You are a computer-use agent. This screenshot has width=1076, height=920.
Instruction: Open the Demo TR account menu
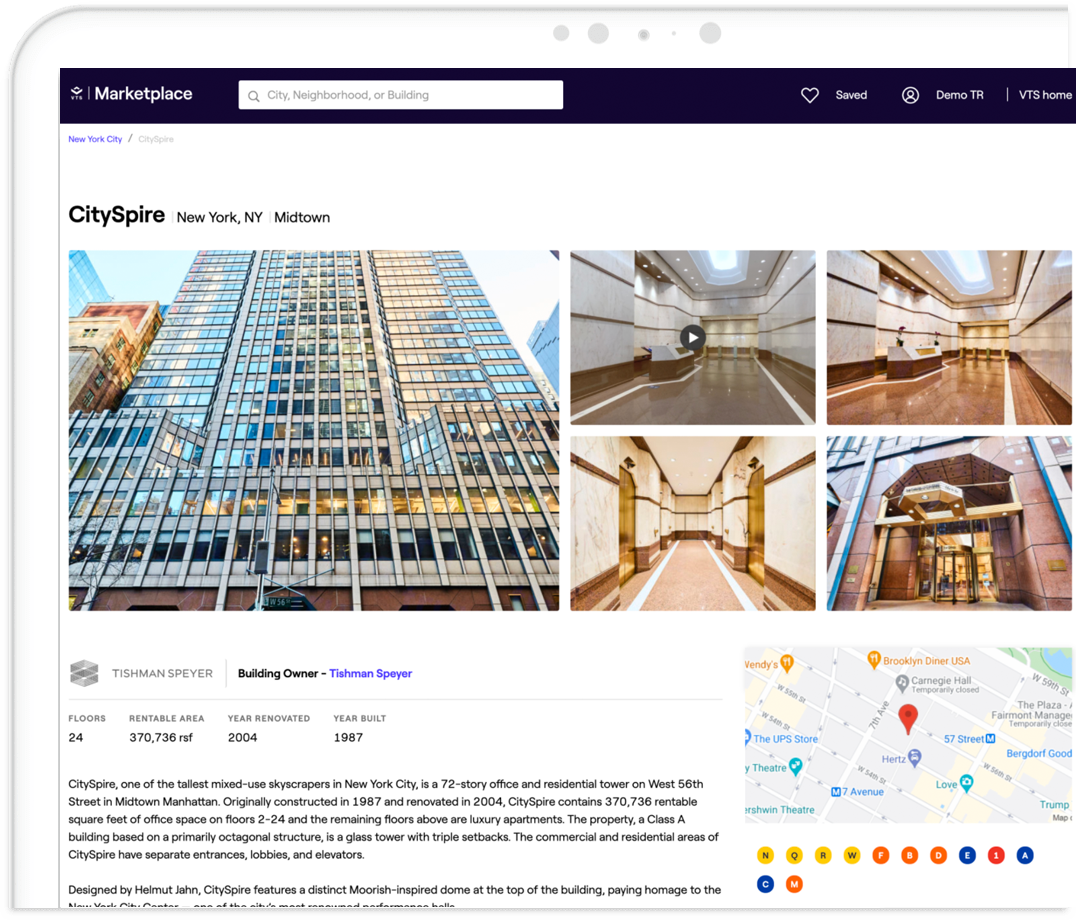coord(959,95)
